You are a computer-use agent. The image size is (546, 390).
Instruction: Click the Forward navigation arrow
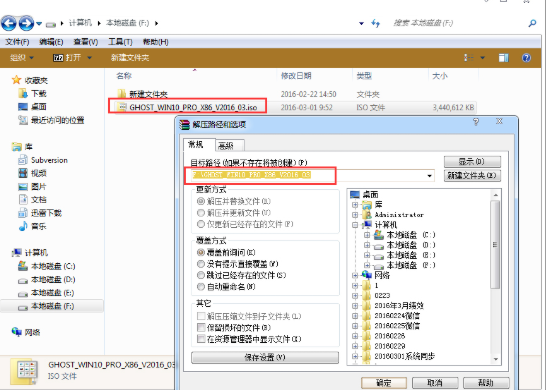(x=26, y=23)
